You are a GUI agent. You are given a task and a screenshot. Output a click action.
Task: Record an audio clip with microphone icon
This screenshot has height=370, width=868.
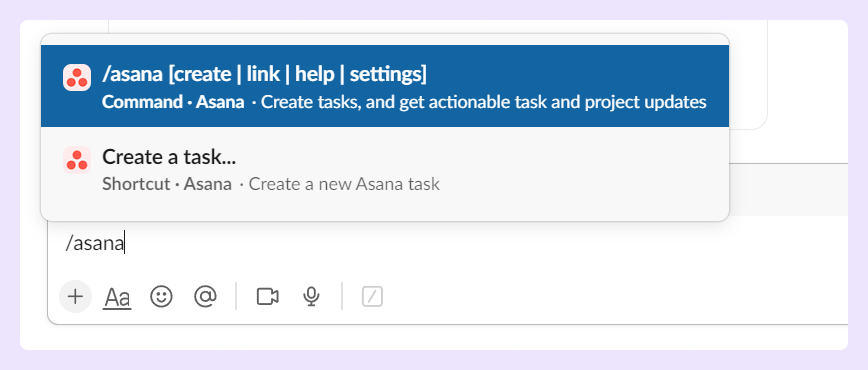[x=311, y=297]
